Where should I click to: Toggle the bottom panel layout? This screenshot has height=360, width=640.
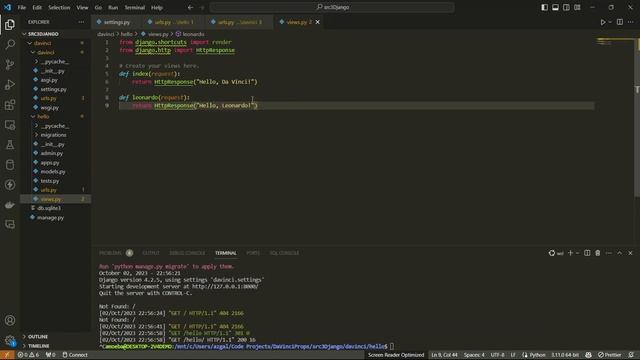point(556,7)
